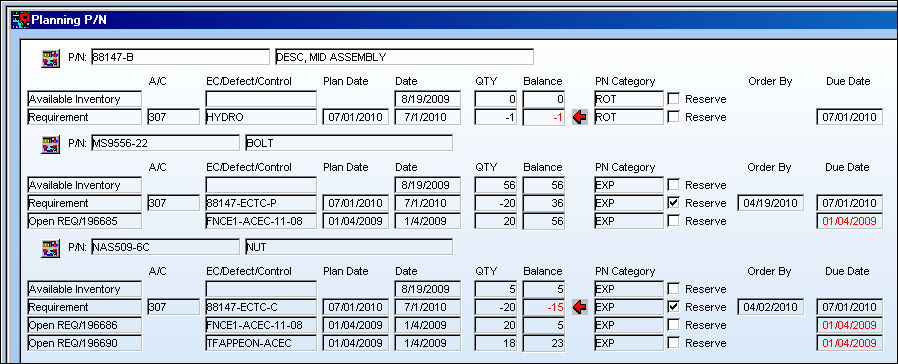Toggle Reserve on the HYDRO requirement row
This screenshot has height=364, width=898.
[x=674, y=117]
